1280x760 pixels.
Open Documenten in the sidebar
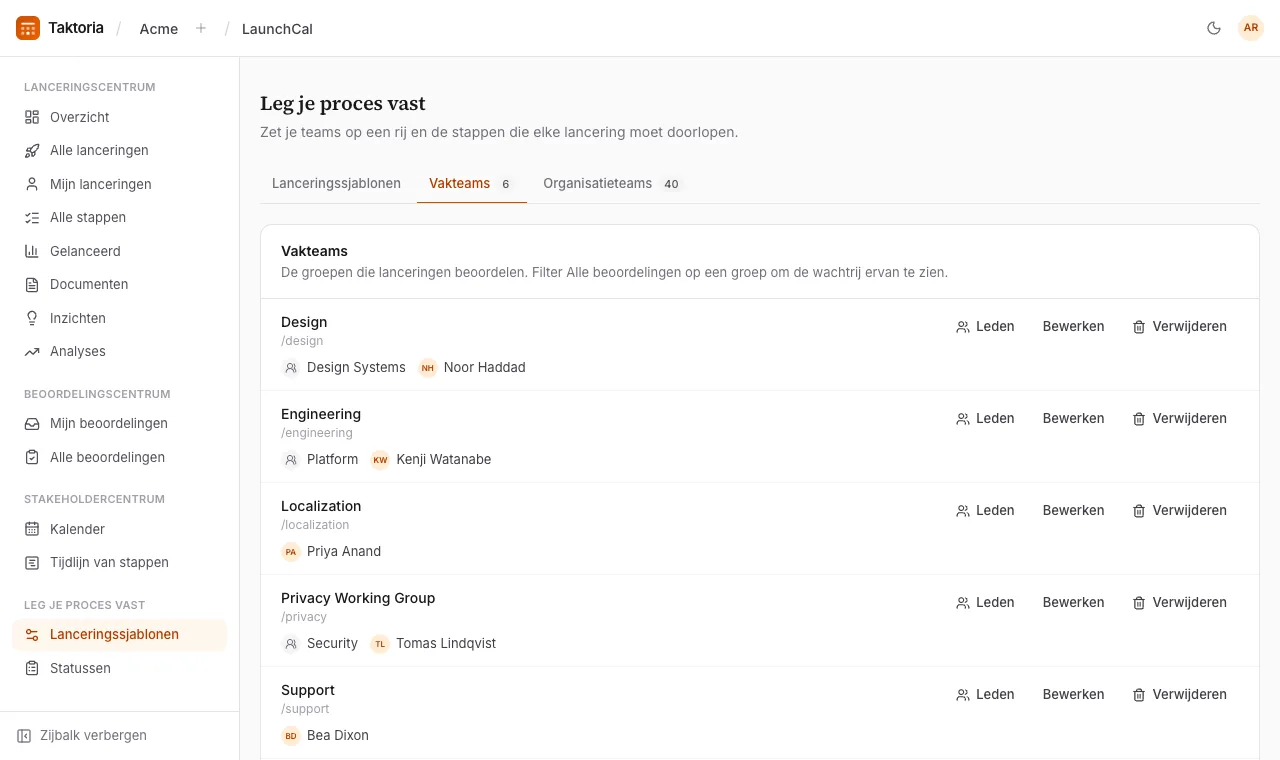[x=119, y=284]
